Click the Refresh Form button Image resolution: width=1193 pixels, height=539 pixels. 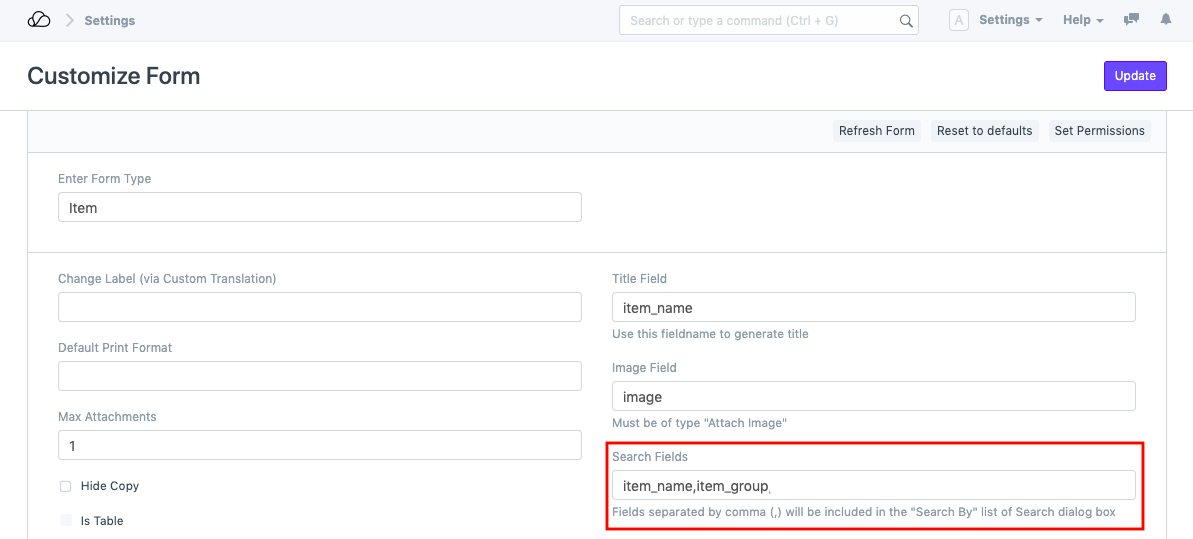pos(876,131)
